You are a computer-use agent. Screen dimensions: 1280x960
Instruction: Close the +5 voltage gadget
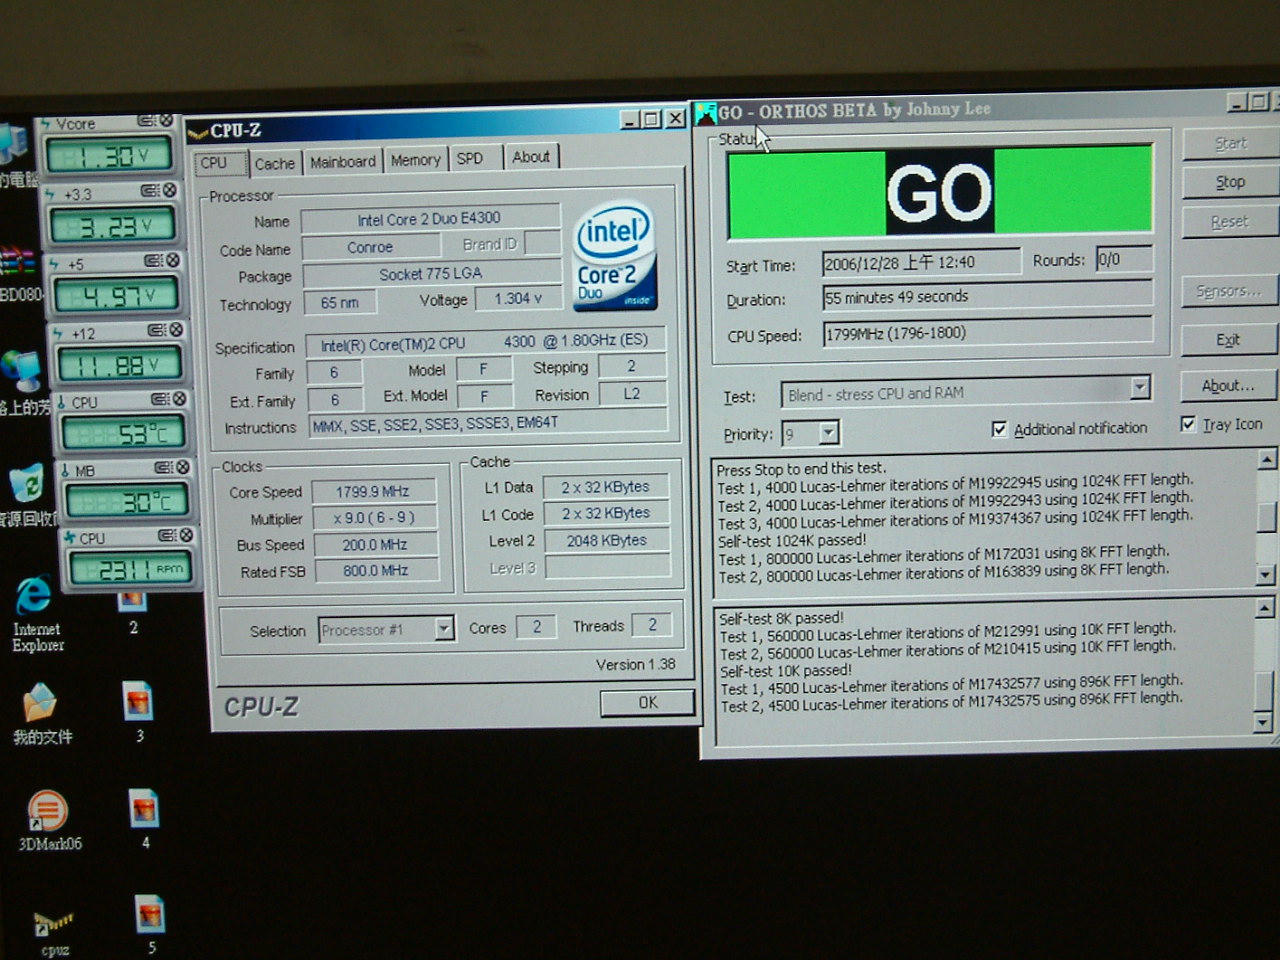tap(172, 260)
